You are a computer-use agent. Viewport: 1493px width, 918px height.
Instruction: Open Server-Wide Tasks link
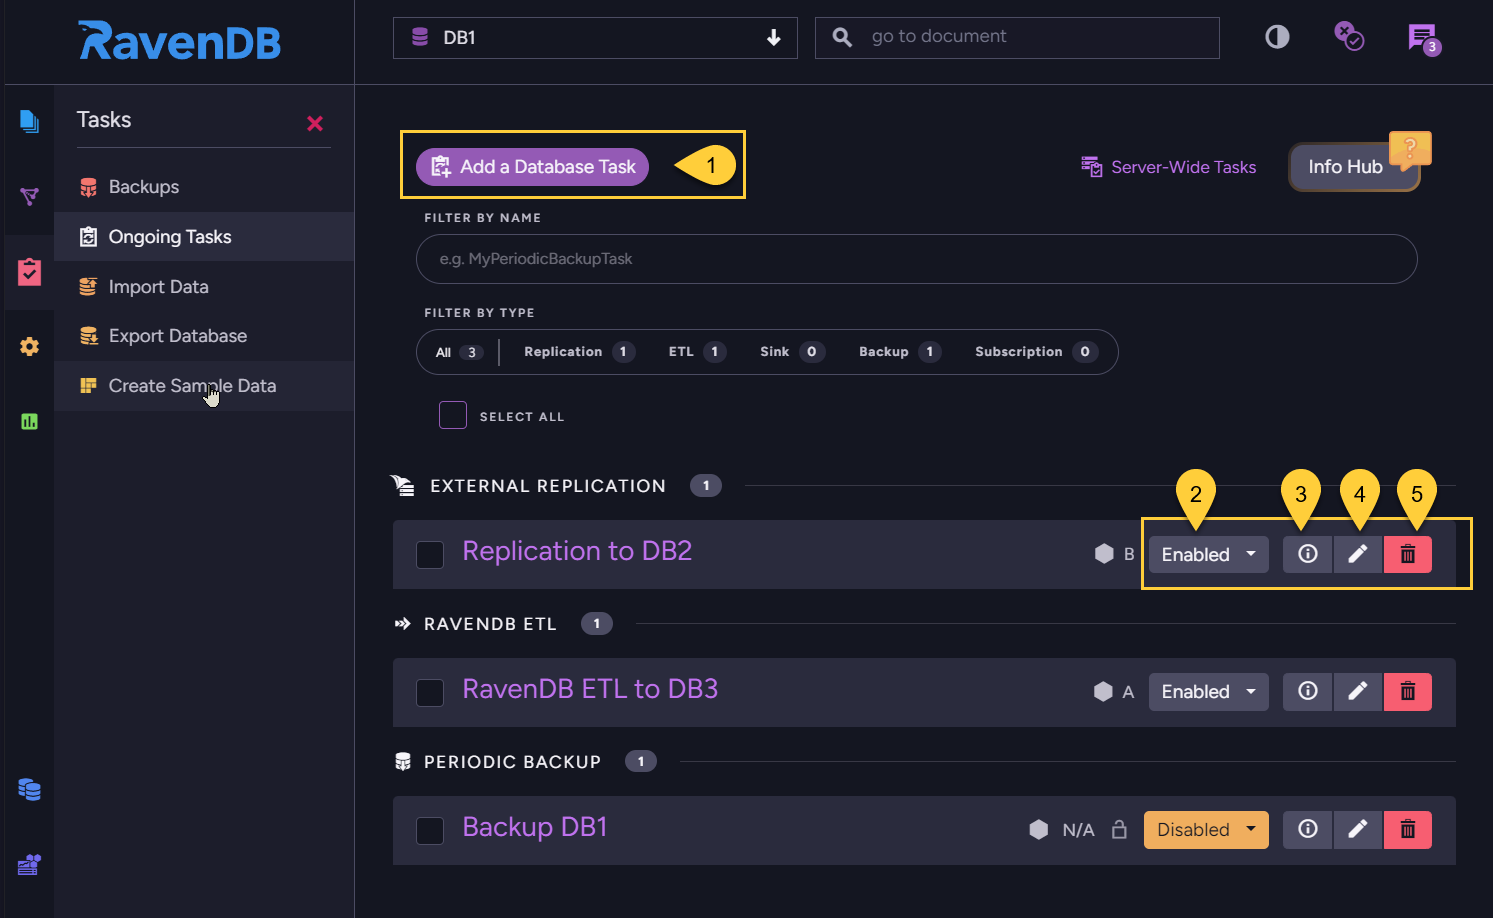point(1168,167)
